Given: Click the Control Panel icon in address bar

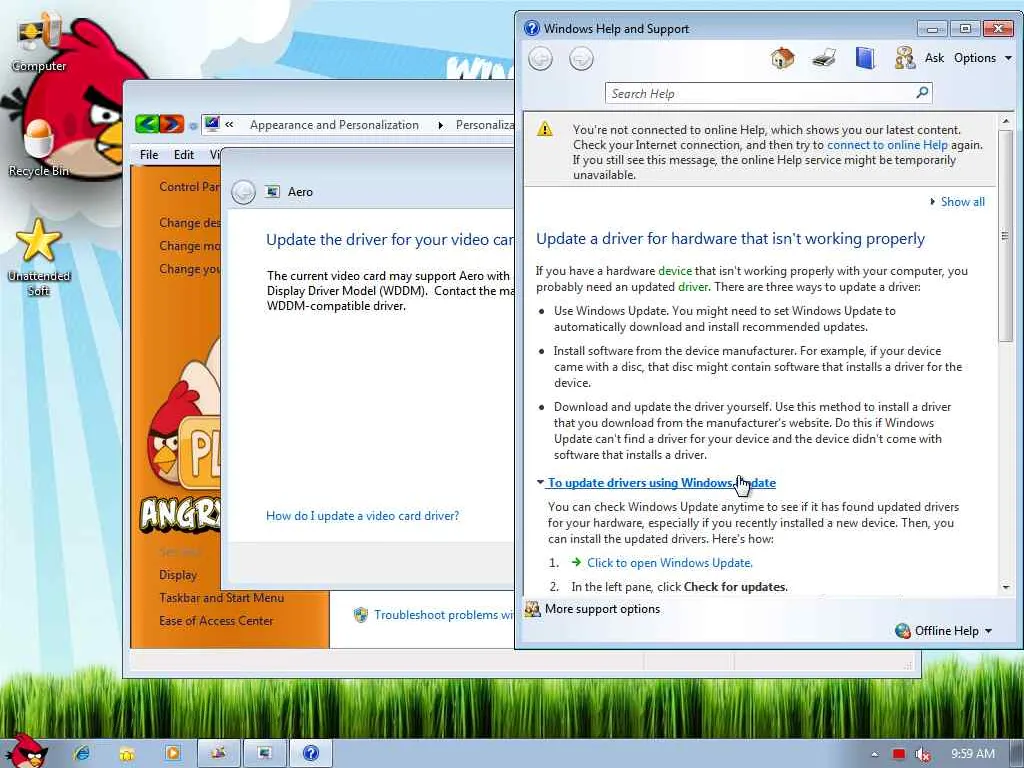Looking at the screenshot, I should coord(212,123).
